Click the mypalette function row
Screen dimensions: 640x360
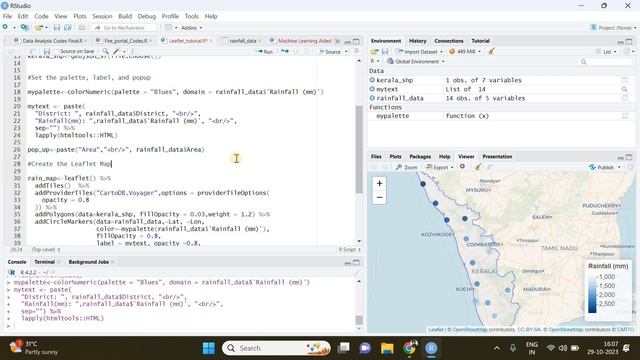(x=500, y=116)
